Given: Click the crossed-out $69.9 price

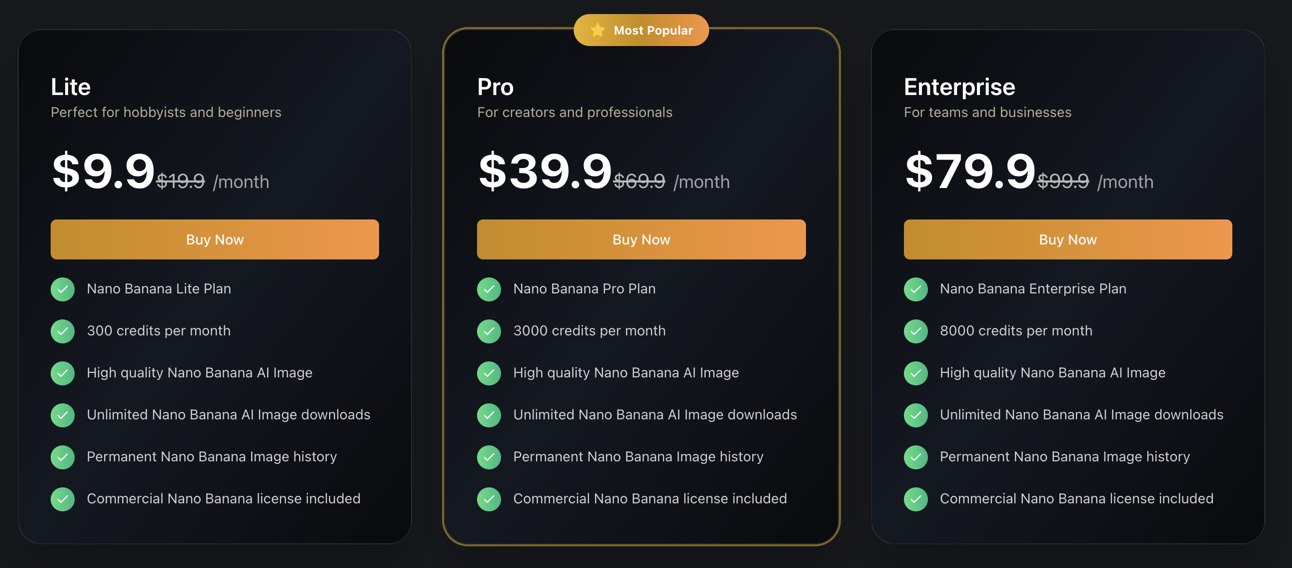Looking at the screenshot, I should [x=639, y=181].
